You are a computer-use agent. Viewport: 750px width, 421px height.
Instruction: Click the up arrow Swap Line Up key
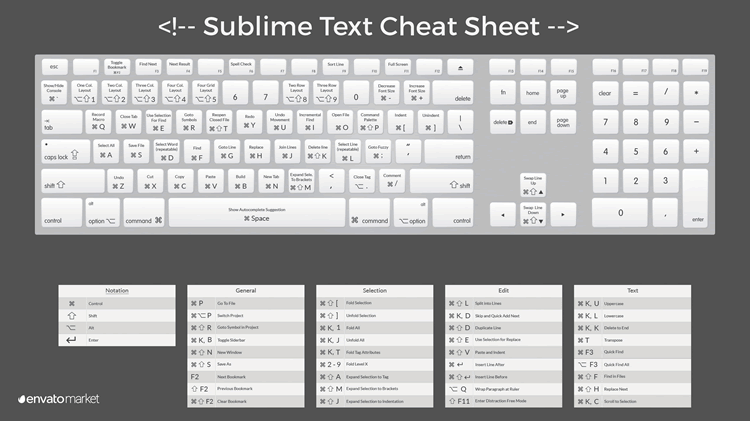point(533,186)
